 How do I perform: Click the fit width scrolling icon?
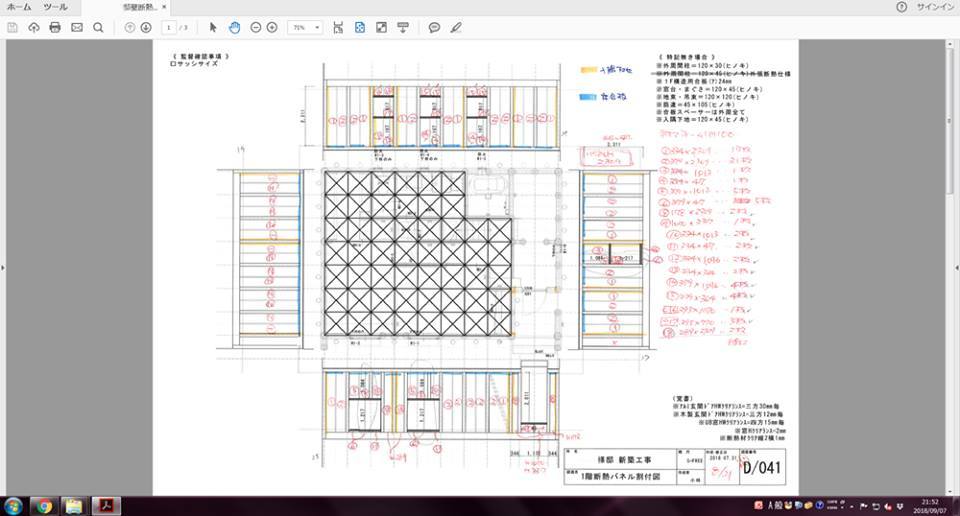click(x=338, y=28)
